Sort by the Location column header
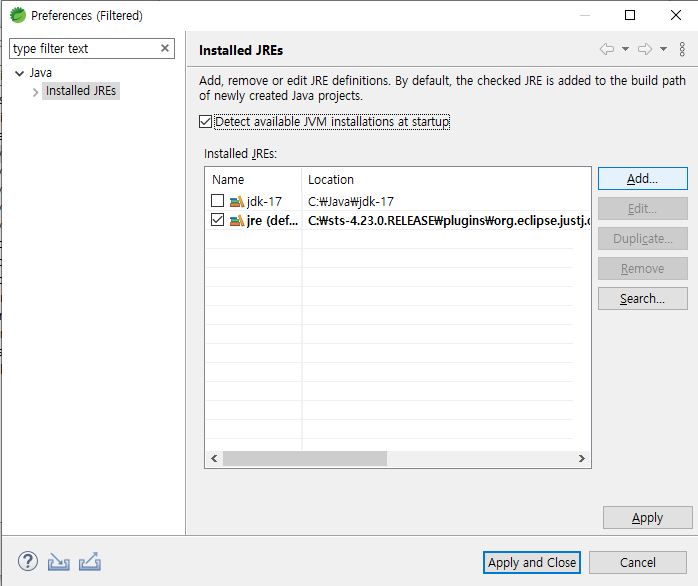This screenshot has width=698, height=586. click(446, 179)
